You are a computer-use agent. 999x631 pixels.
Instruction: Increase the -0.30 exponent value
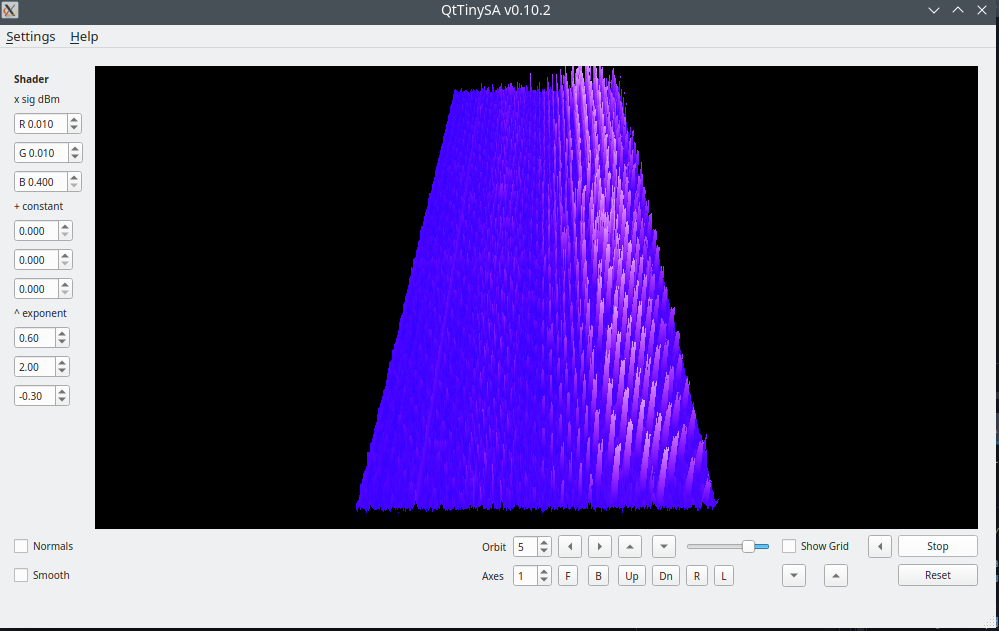62,391
